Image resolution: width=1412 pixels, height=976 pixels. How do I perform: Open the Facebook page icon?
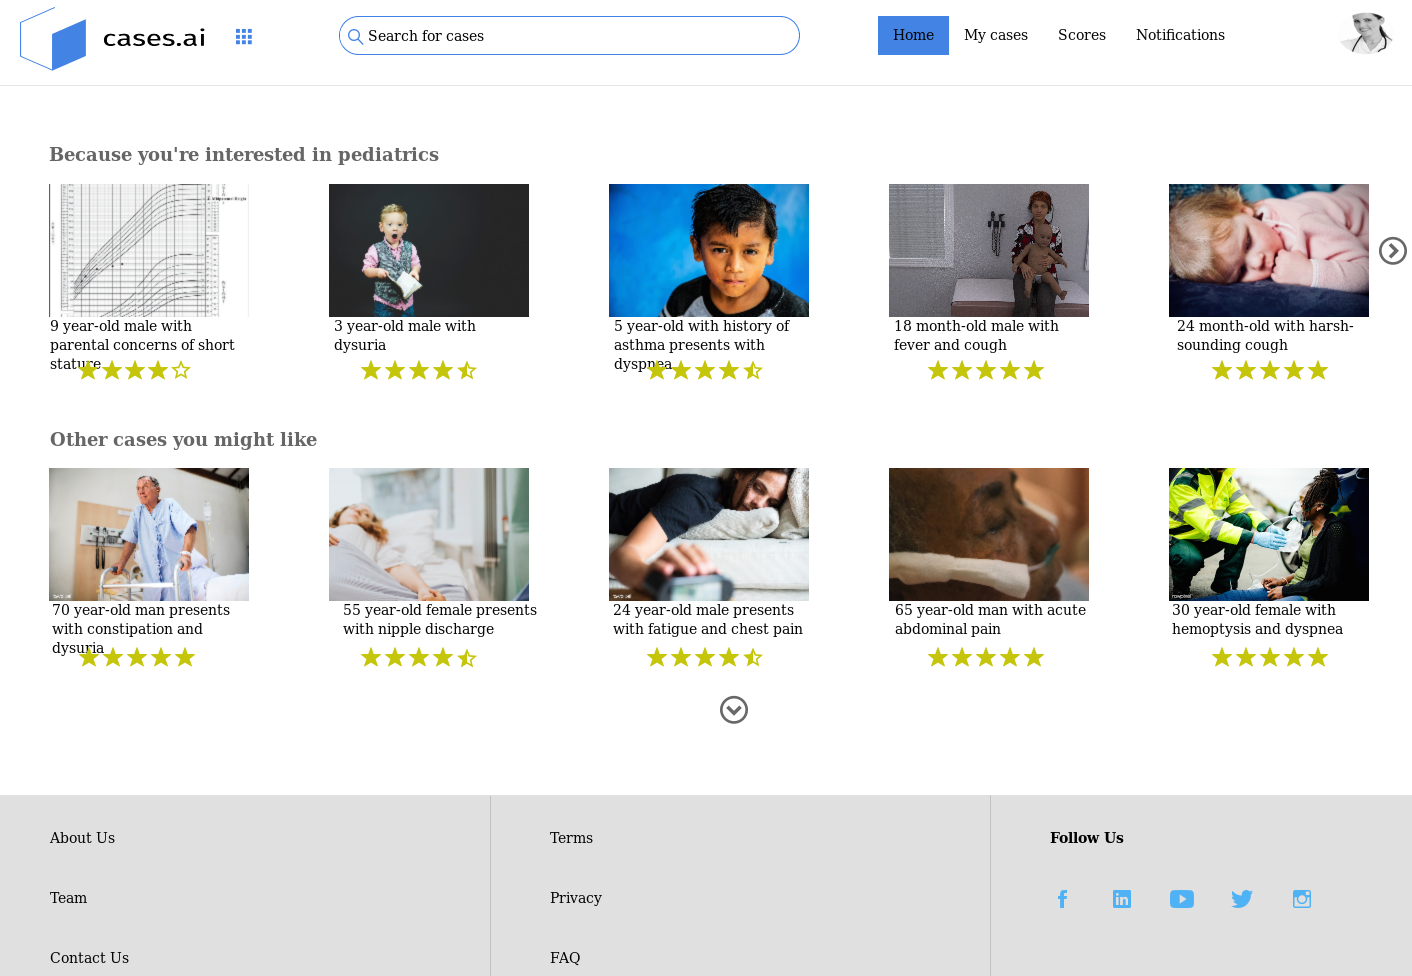pyautogui.click(x=1062, y=899)
